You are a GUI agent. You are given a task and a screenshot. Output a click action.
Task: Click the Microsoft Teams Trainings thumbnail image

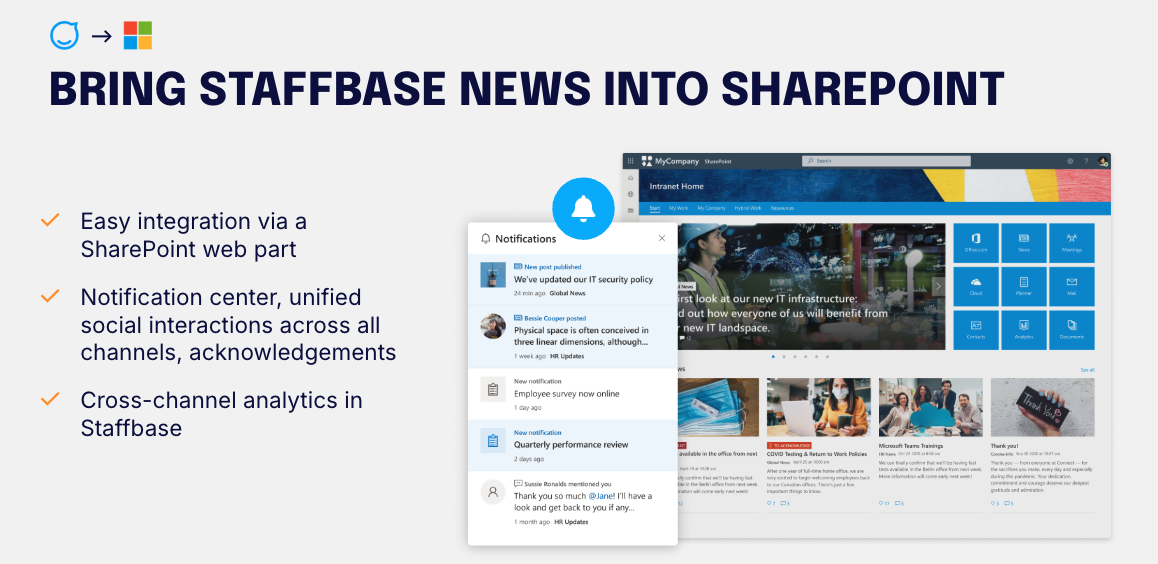(x=931, y=407)
